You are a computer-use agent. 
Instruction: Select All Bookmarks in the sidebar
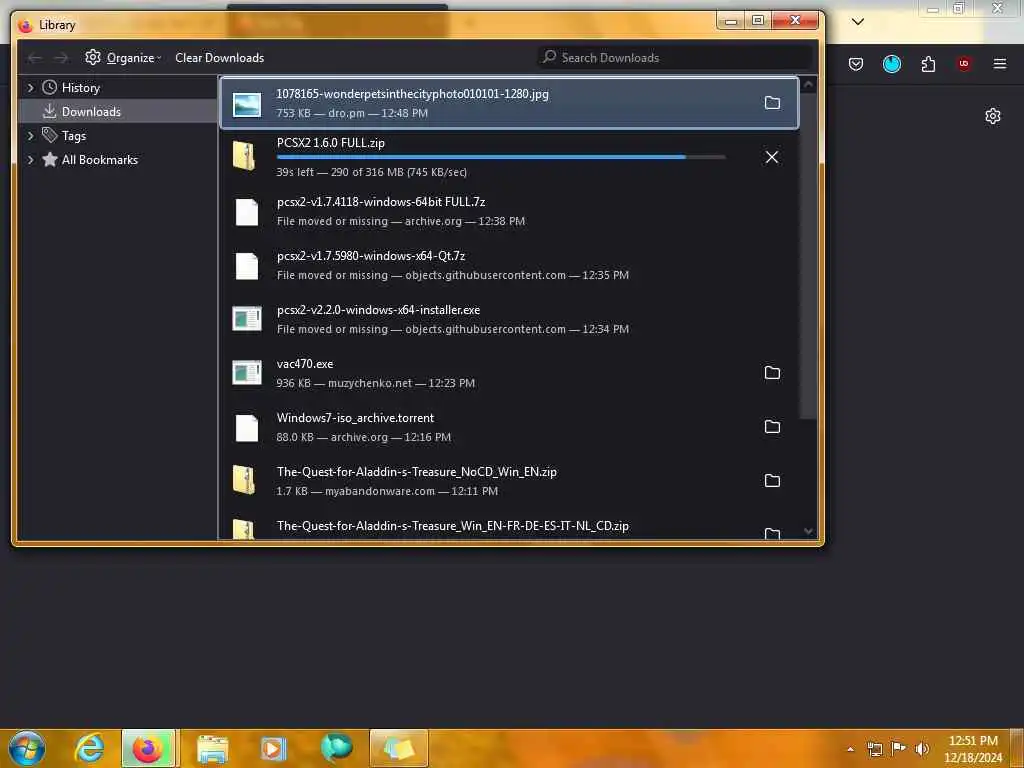tap(99, 160)
